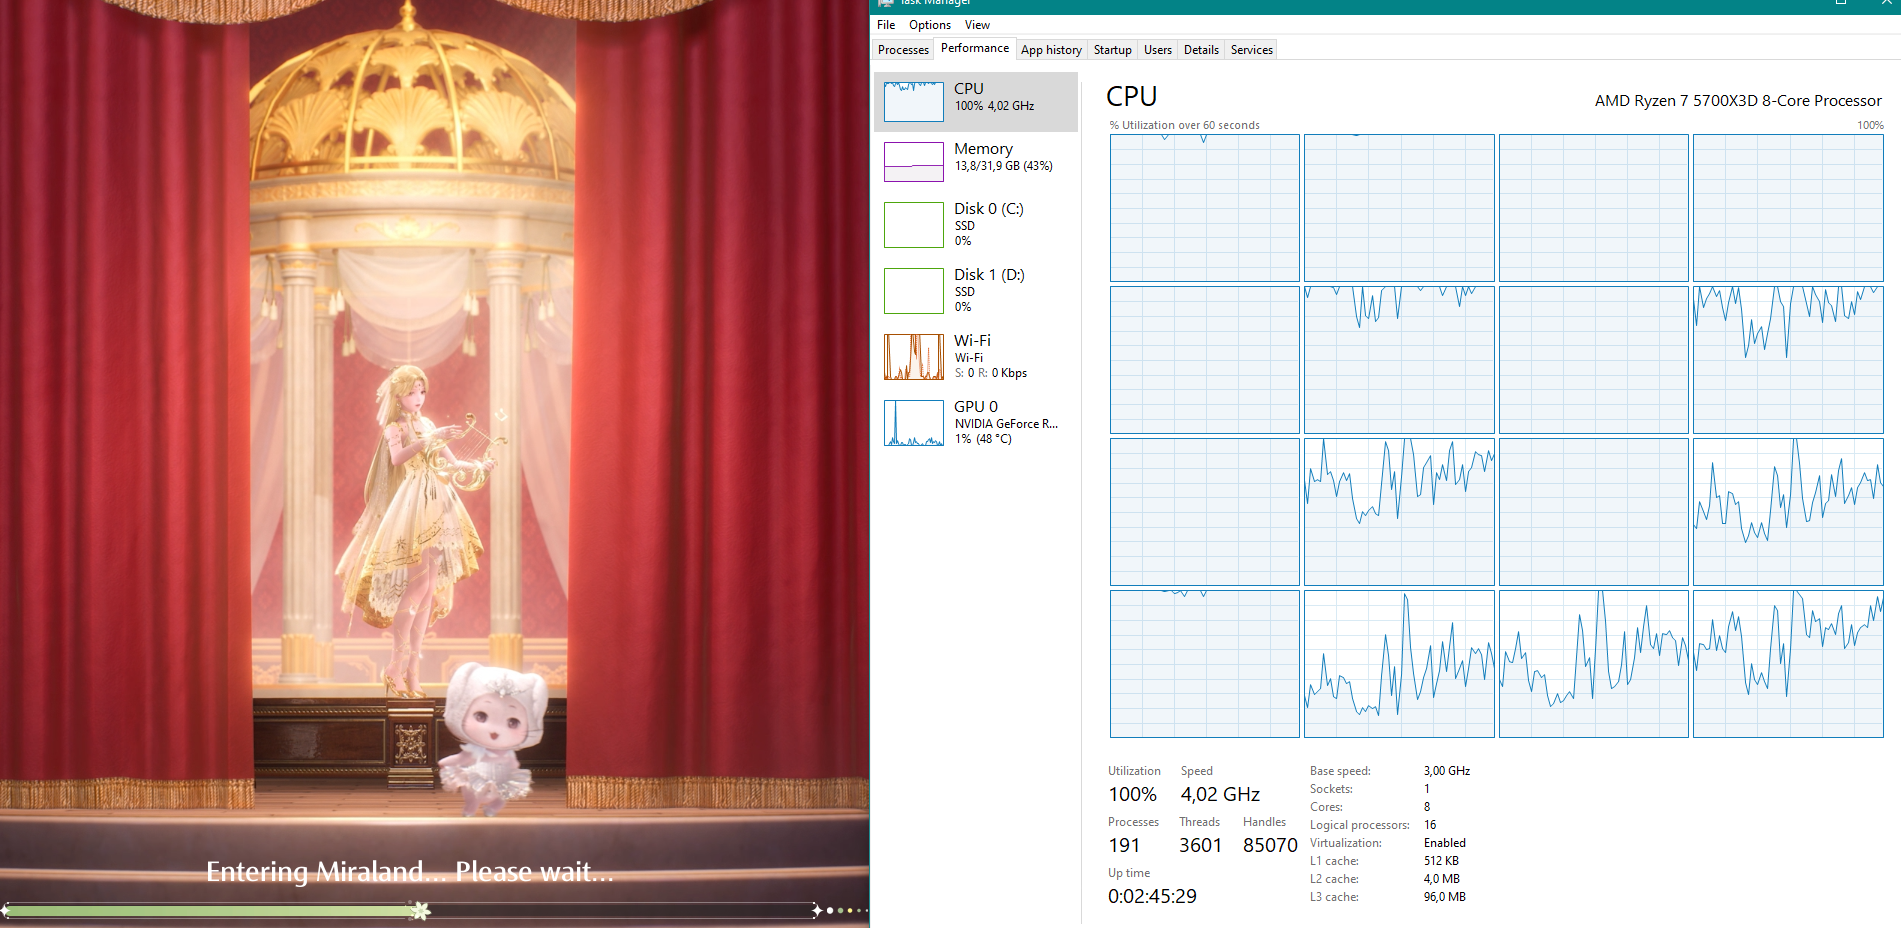Switch to the Details tab

pyautogui.click(x=1201, y=50)
